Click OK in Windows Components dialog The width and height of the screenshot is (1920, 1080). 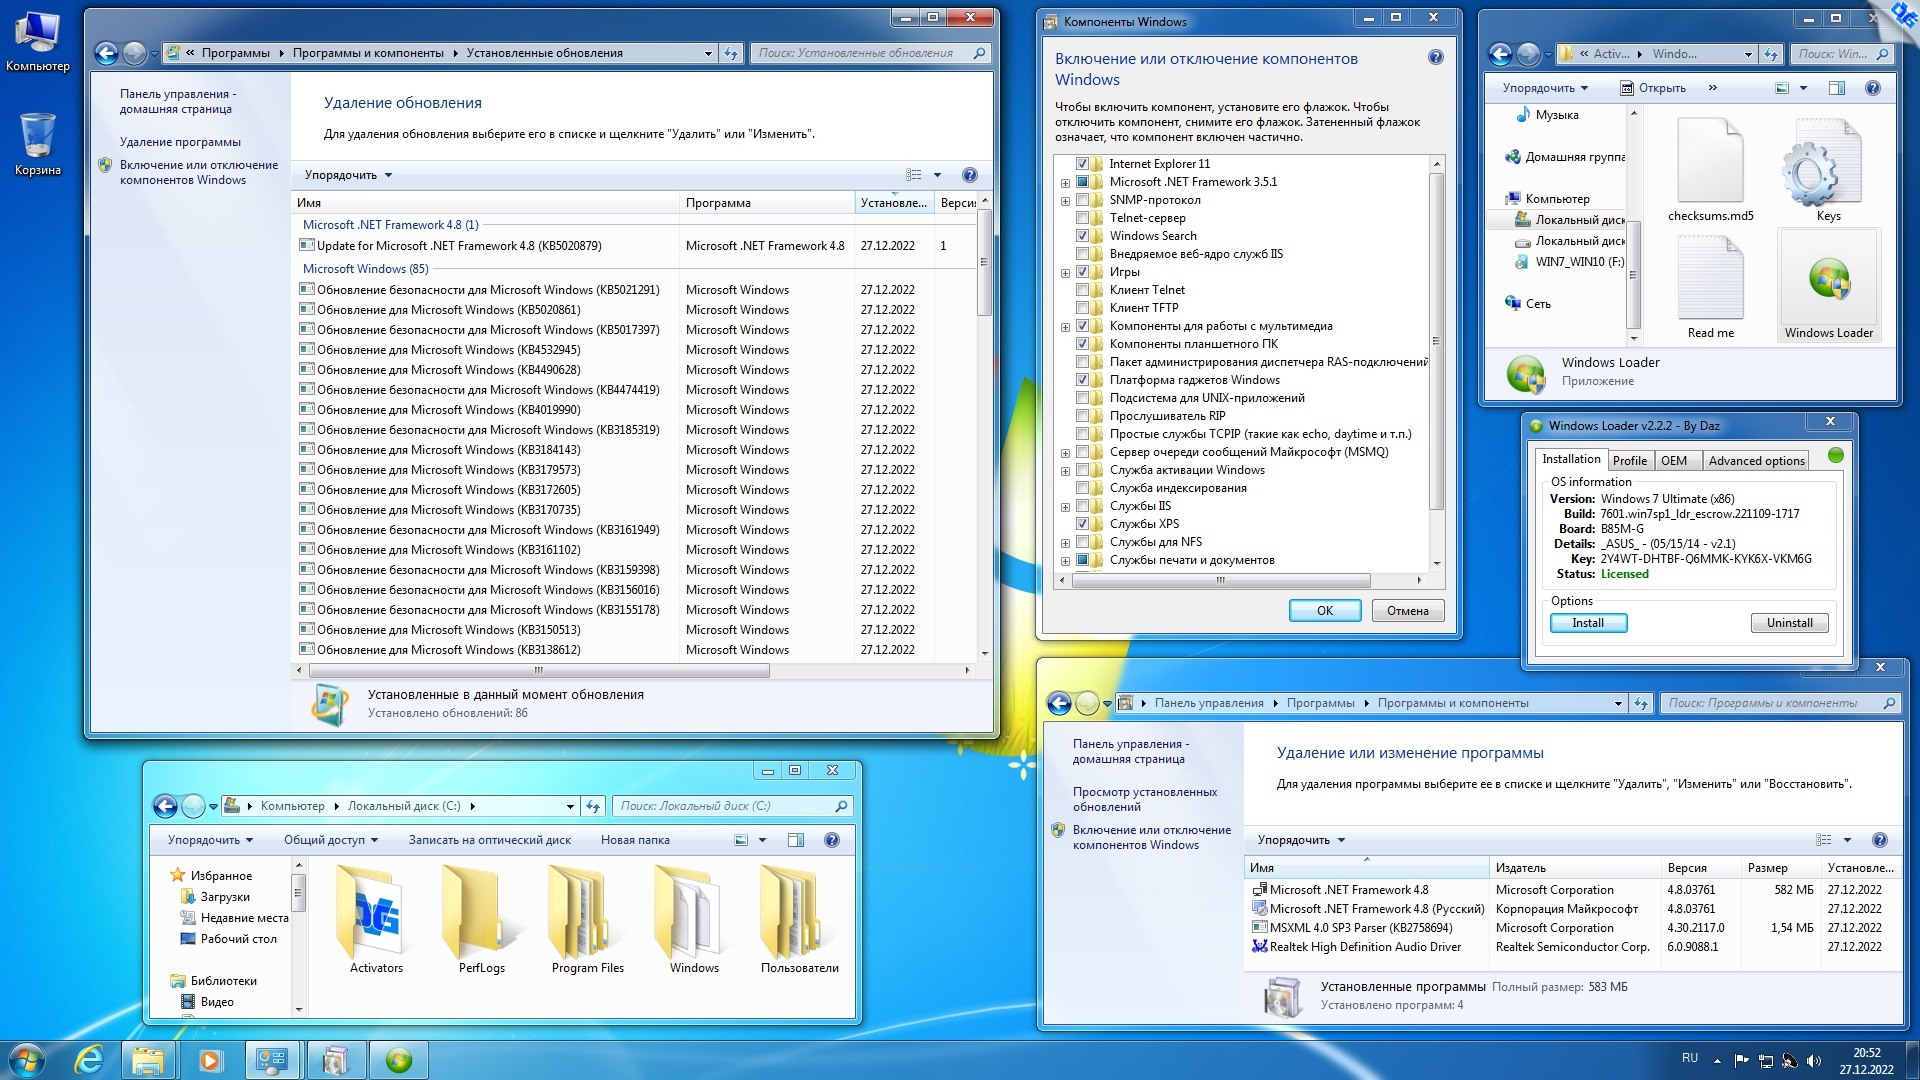(x=1325, y=611)
